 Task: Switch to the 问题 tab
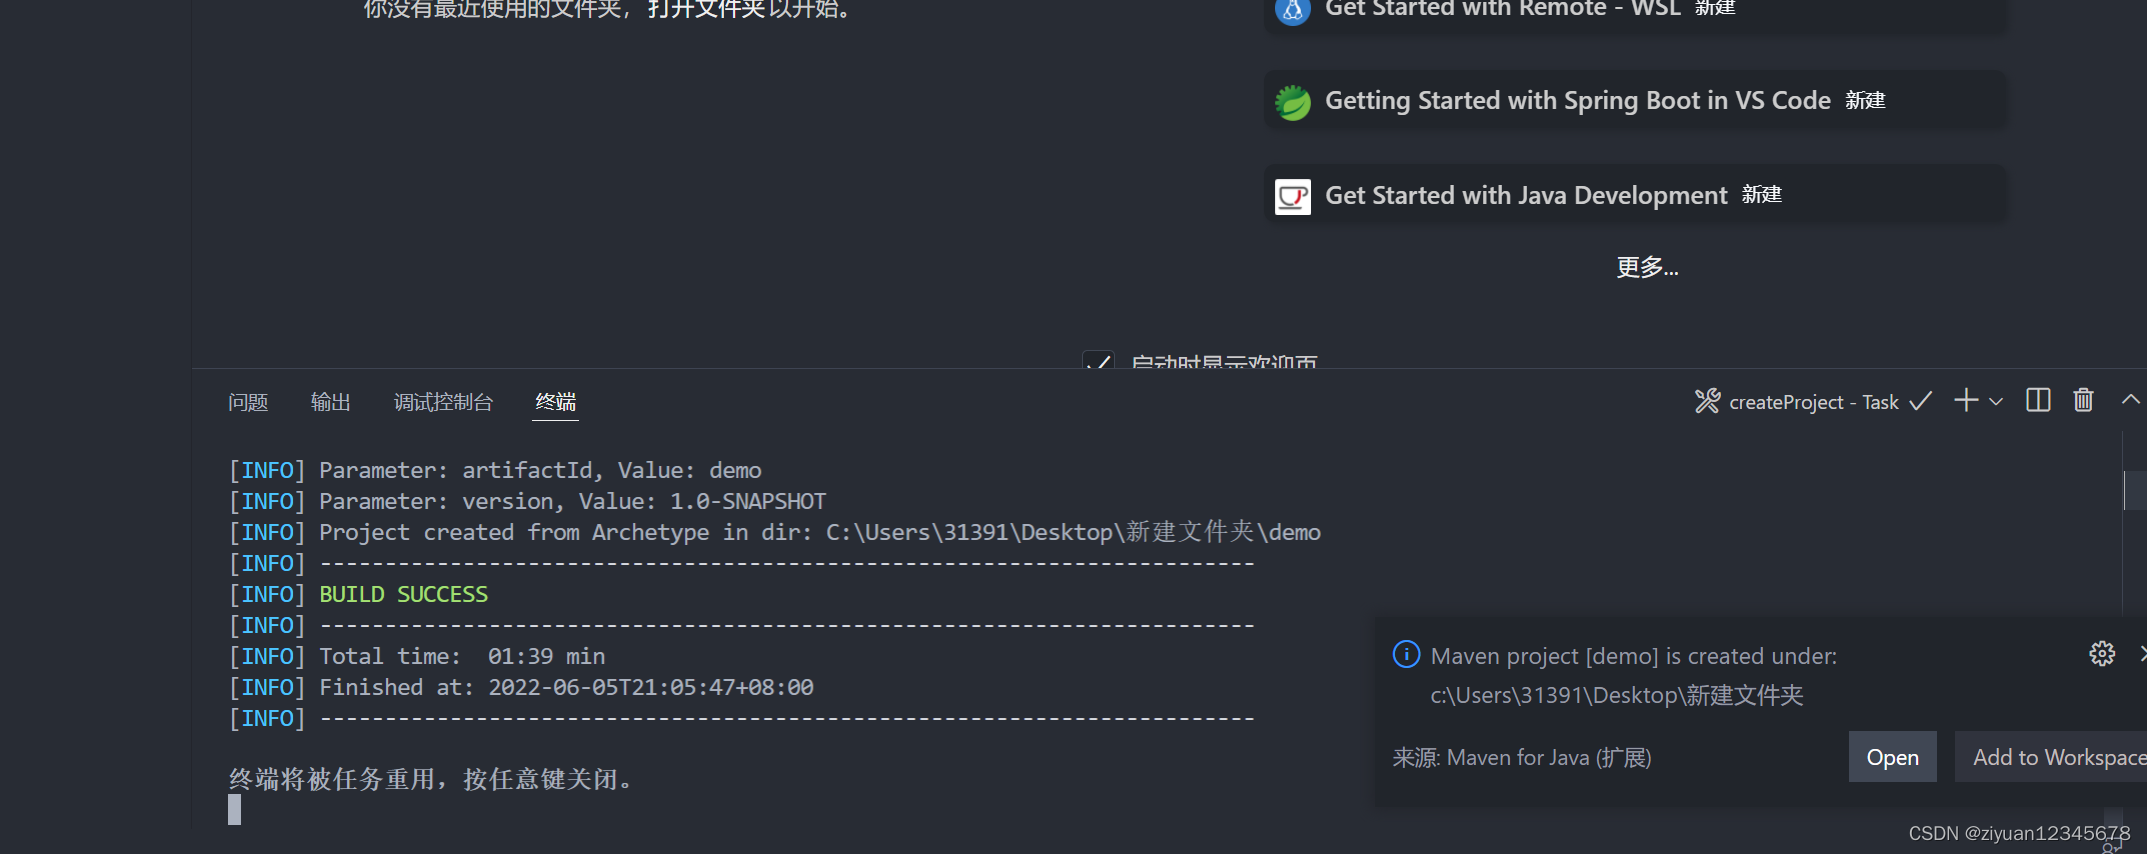248,402
